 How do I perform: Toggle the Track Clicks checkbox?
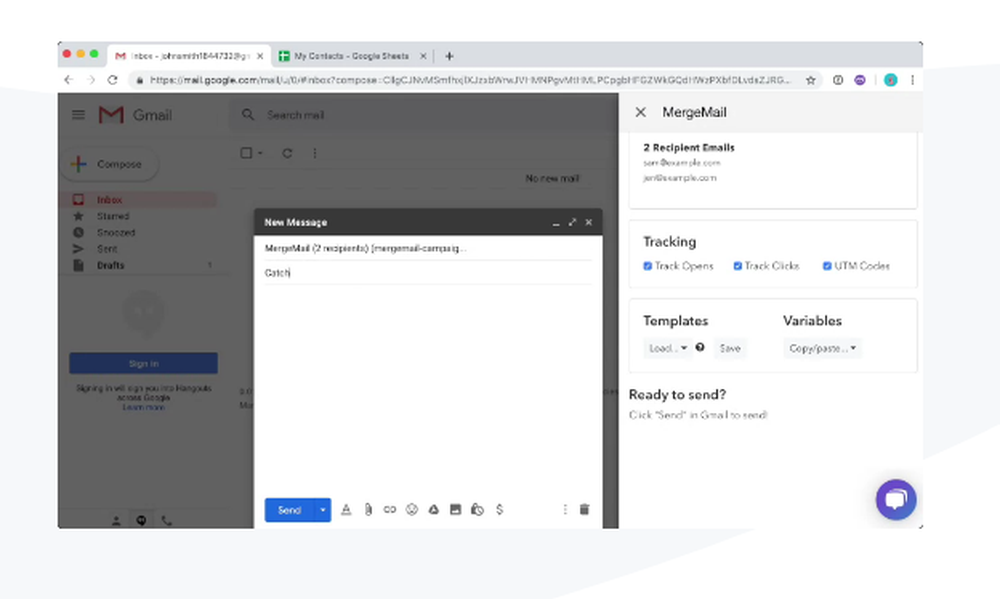pos(737,266)
